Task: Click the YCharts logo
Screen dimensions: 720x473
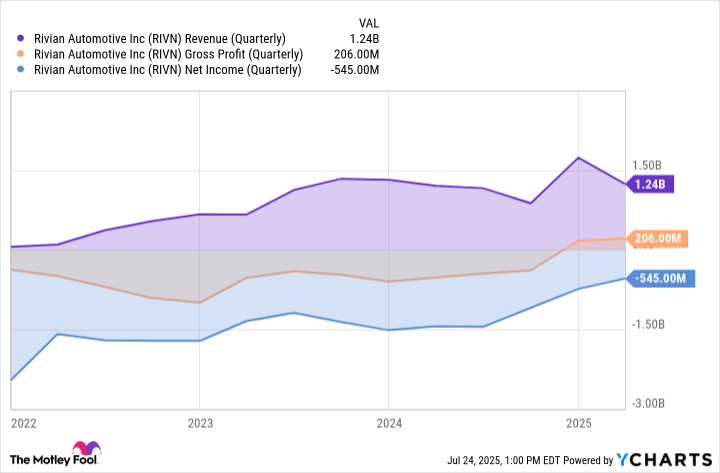Action: coord(664,460)
